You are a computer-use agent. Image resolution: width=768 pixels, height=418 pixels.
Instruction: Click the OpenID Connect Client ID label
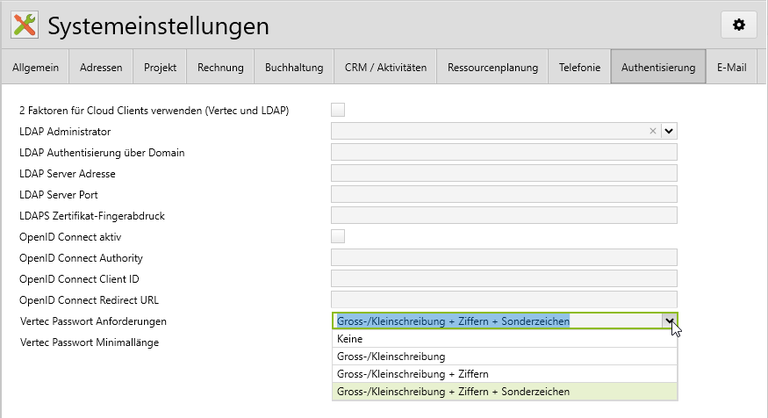coord(79,279)
